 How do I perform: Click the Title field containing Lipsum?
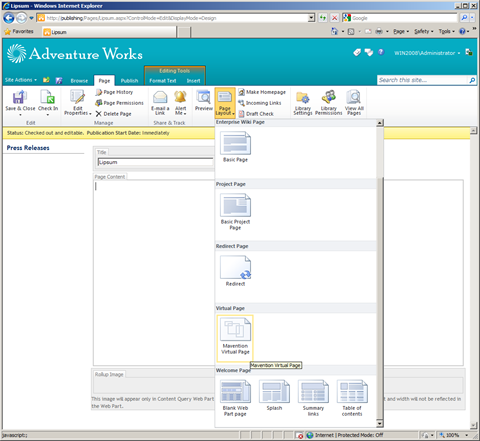(x=155, y=162)
